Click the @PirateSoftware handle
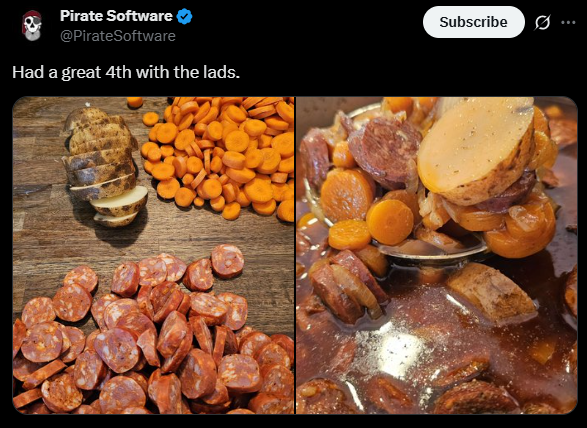The height and width of the screenshot is (428, 587). 118,36
